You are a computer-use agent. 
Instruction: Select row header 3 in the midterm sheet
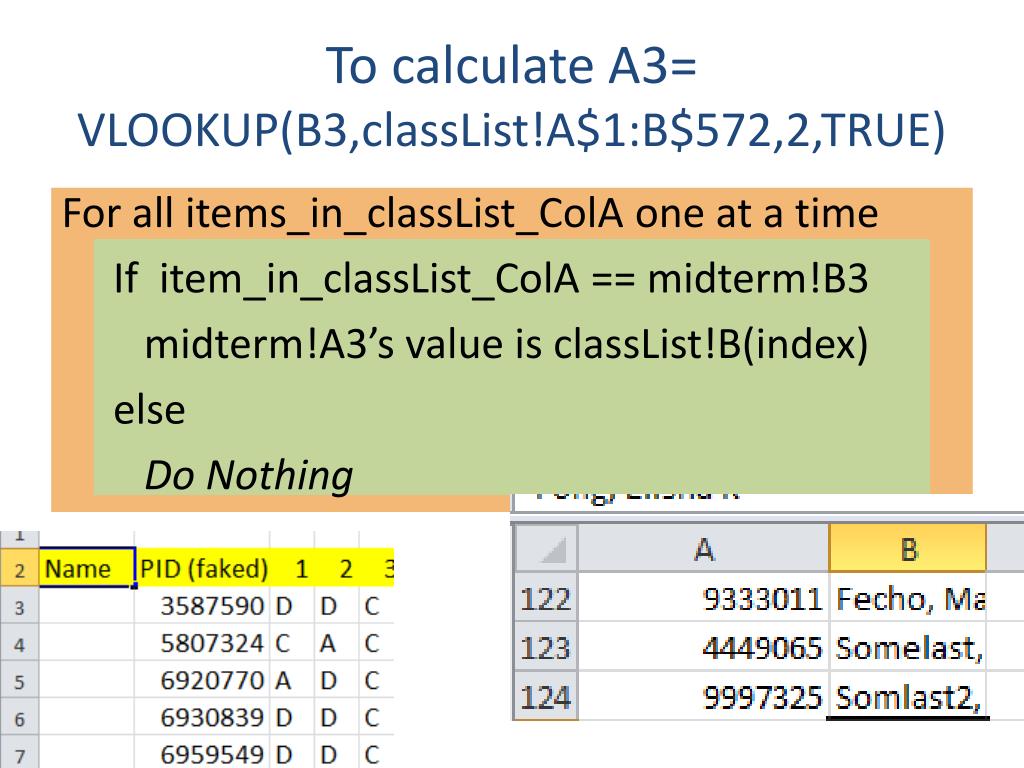click(20, 607)
